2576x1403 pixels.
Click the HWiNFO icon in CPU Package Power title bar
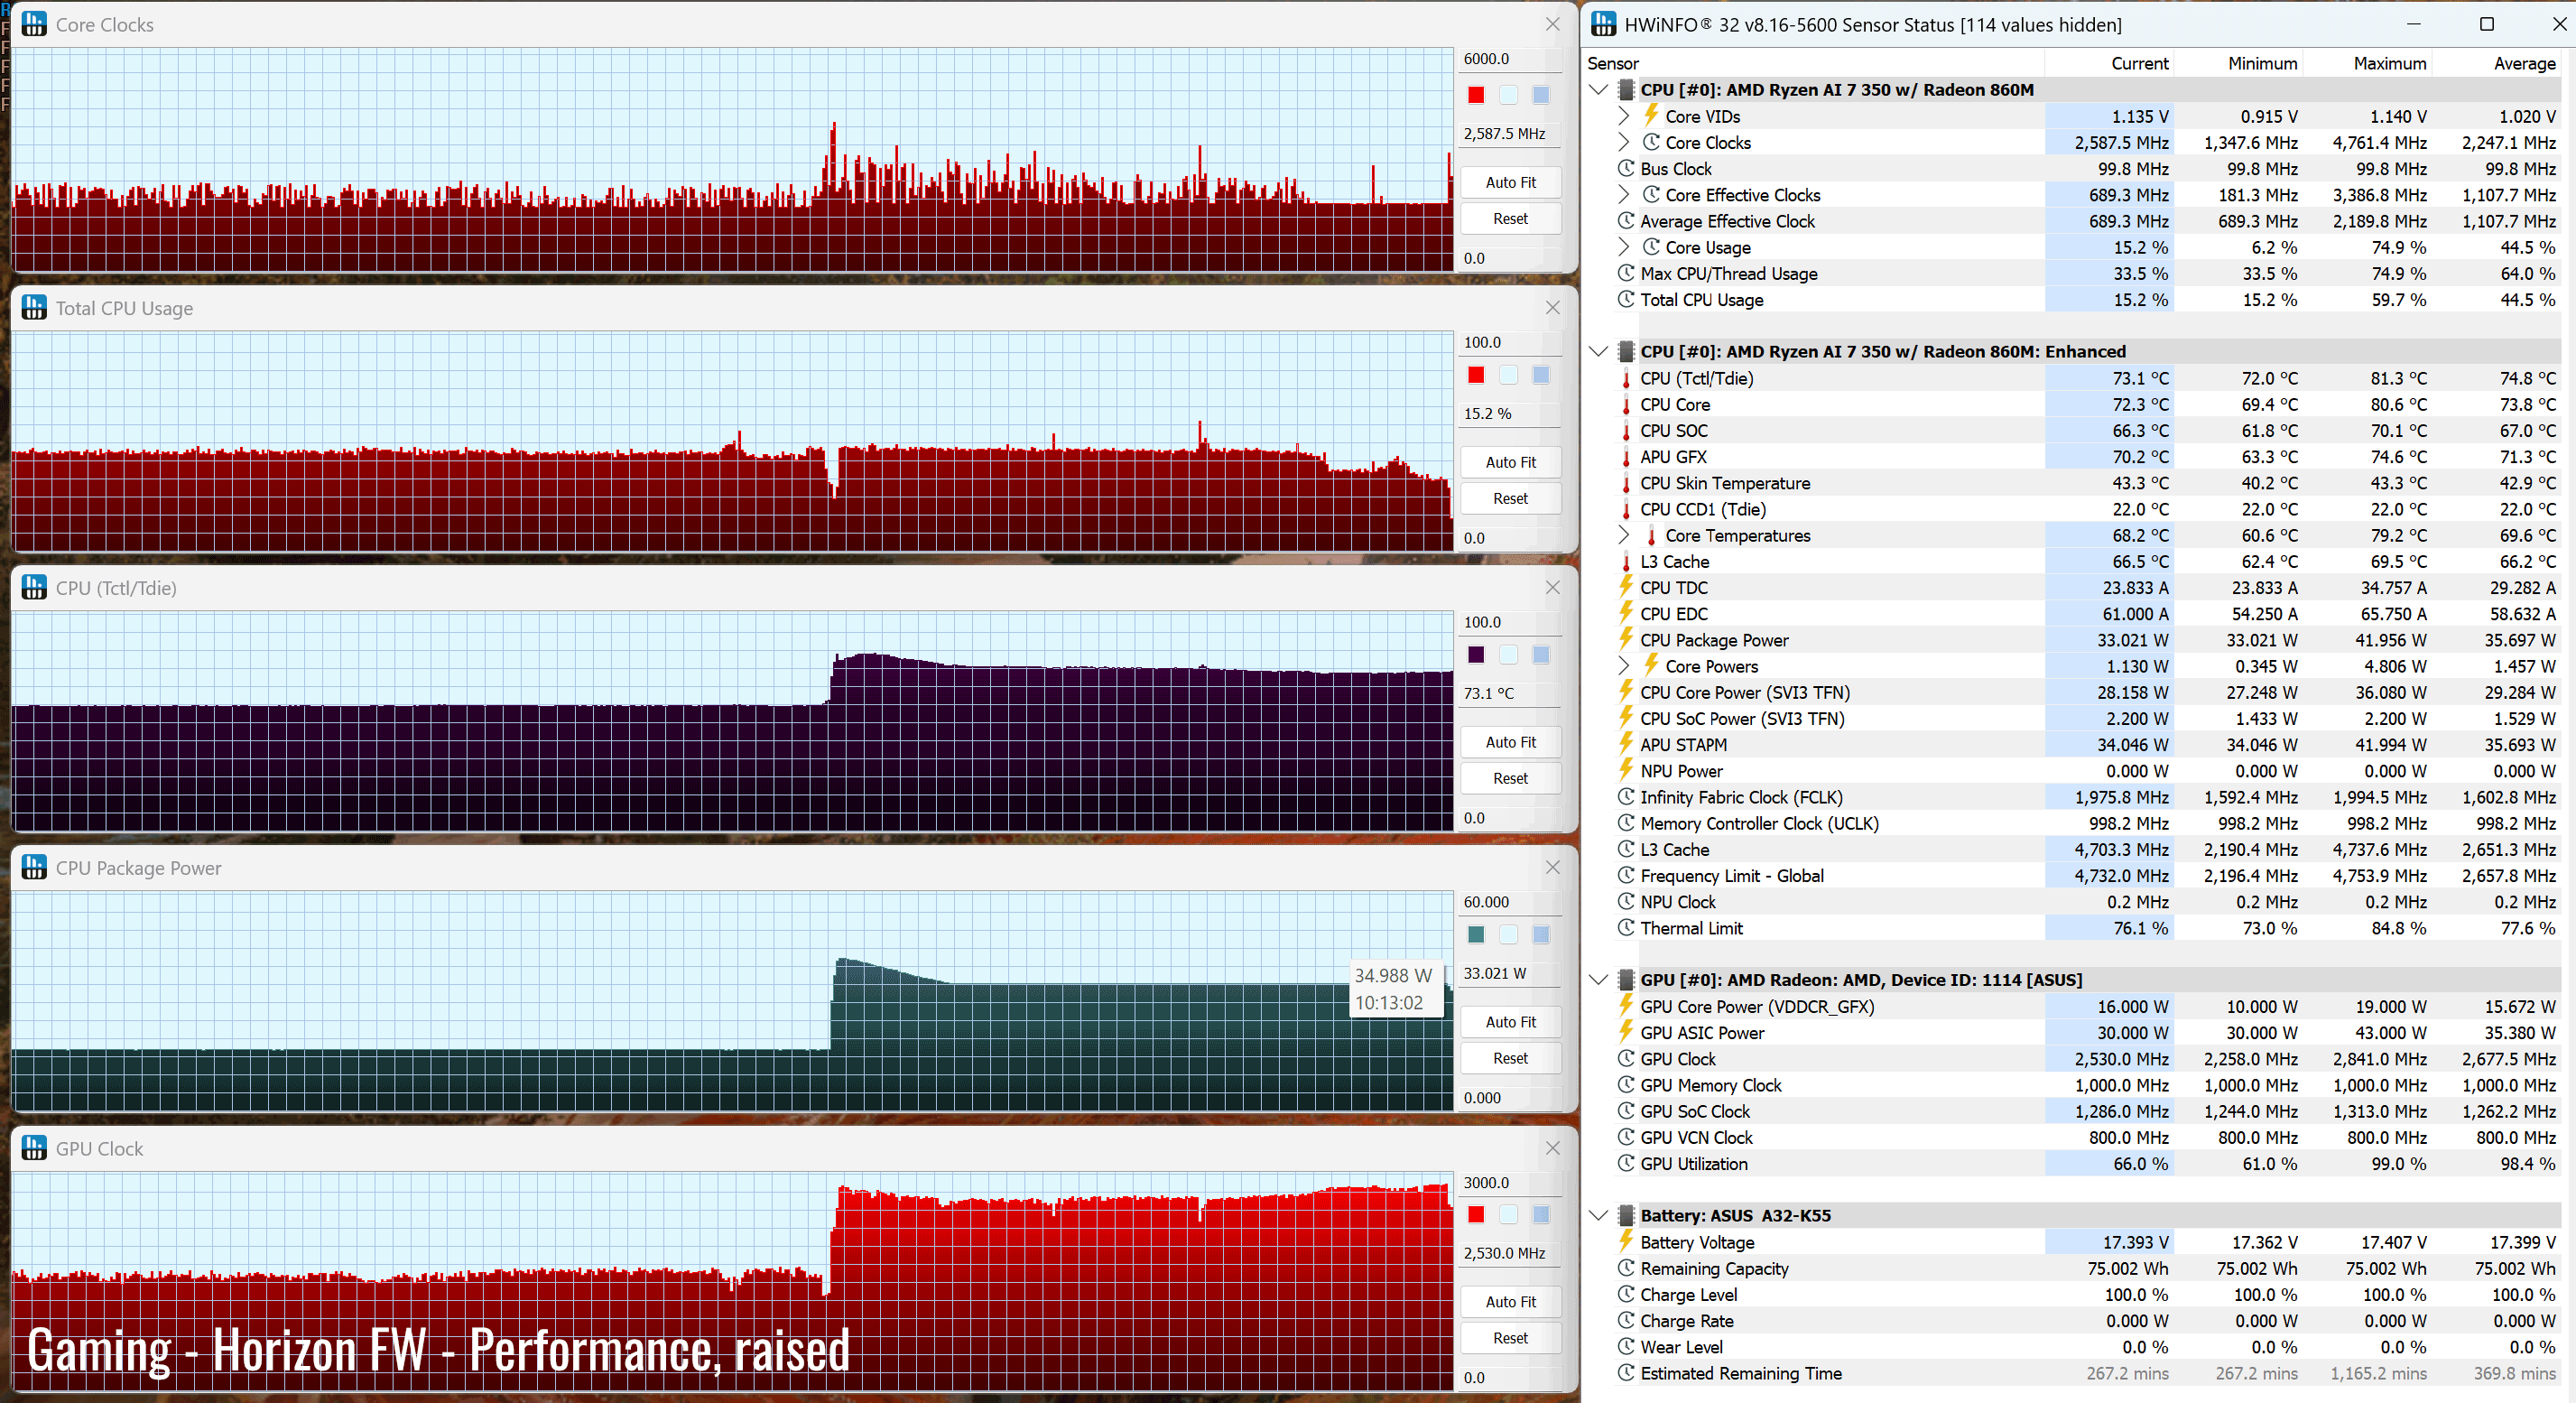click(x=34, y=868)
